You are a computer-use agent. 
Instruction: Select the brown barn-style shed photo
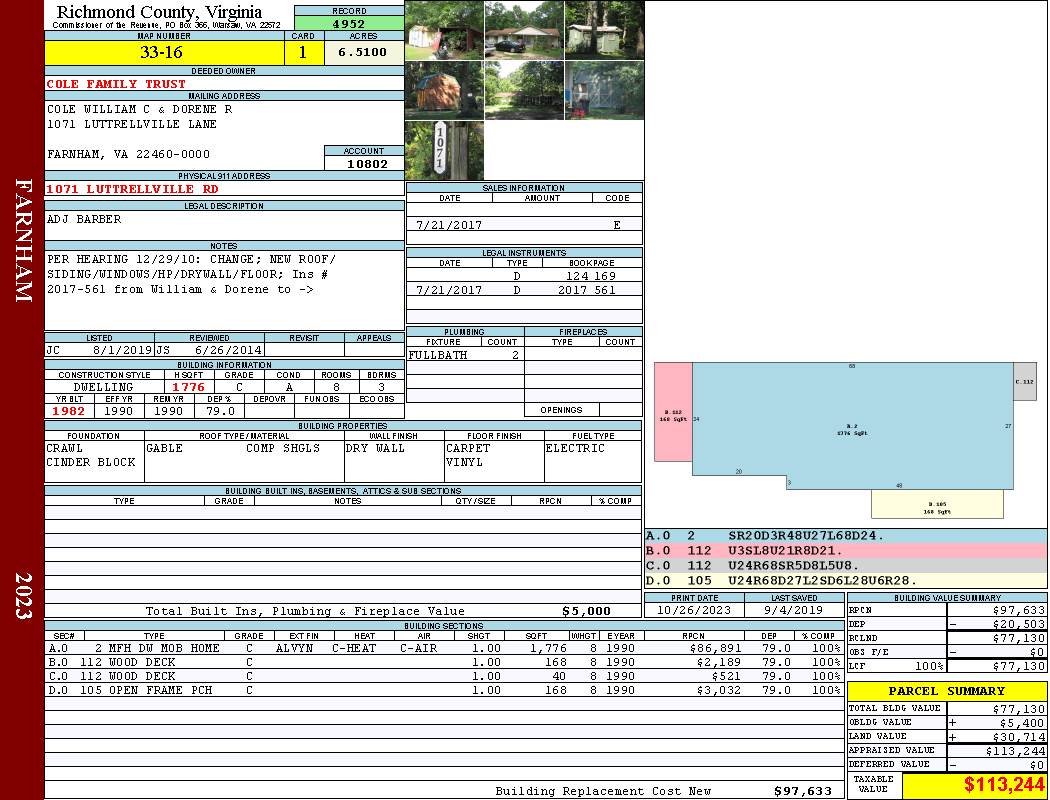pos(444,91)
